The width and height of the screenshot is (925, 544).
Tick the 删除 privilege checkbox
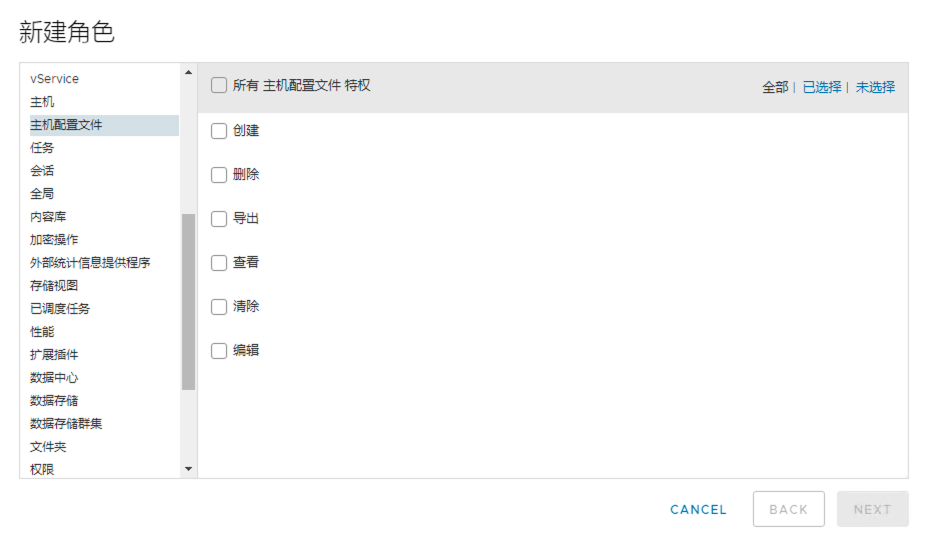(x=219, y=175)
